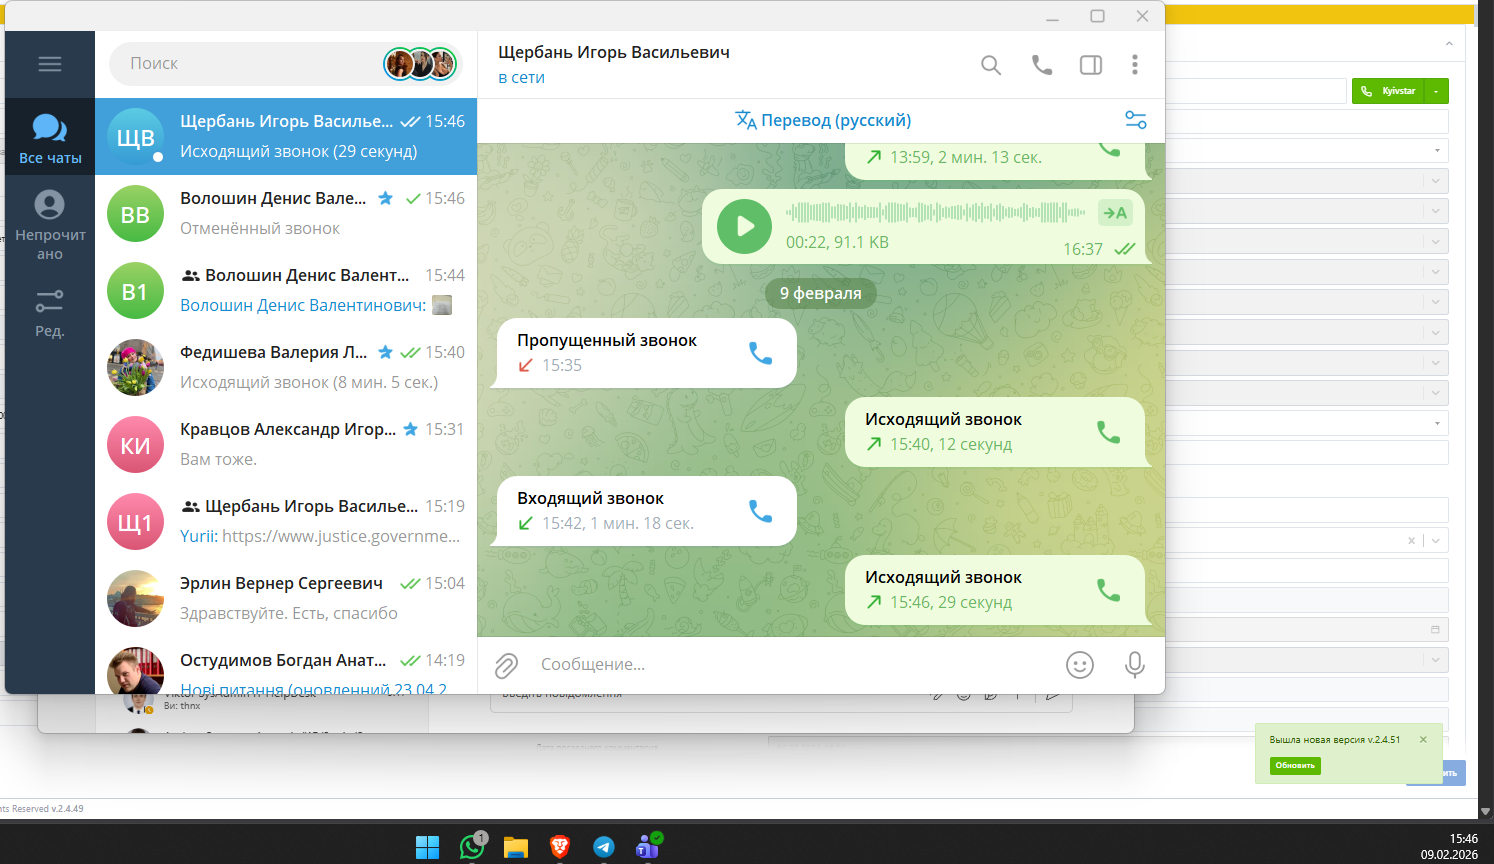Viewport: 1494px width, 864px height.
Task: Open the three-dot chat options menu
Action: pos(1135,65)
